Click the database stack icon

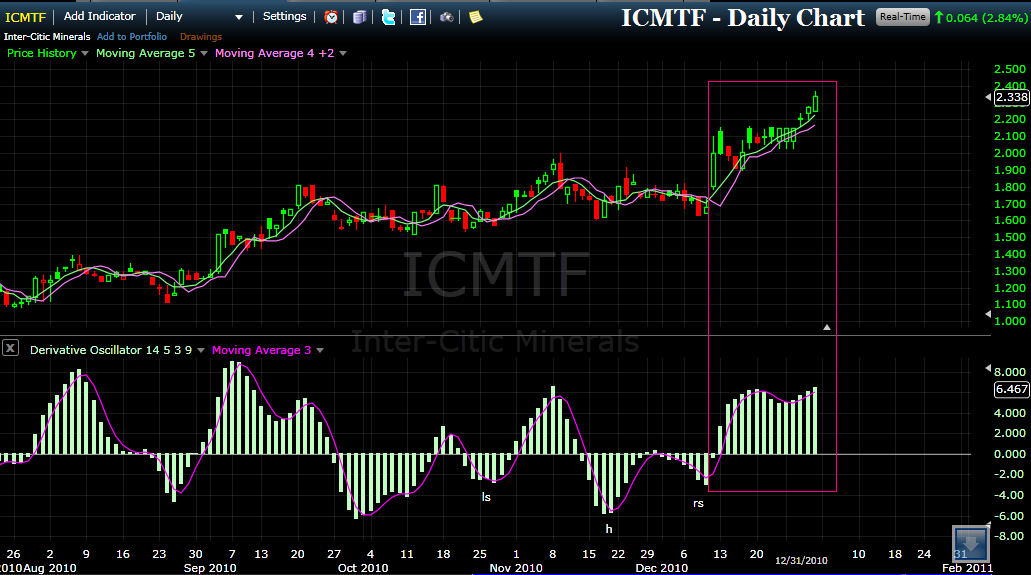[359, 17]
